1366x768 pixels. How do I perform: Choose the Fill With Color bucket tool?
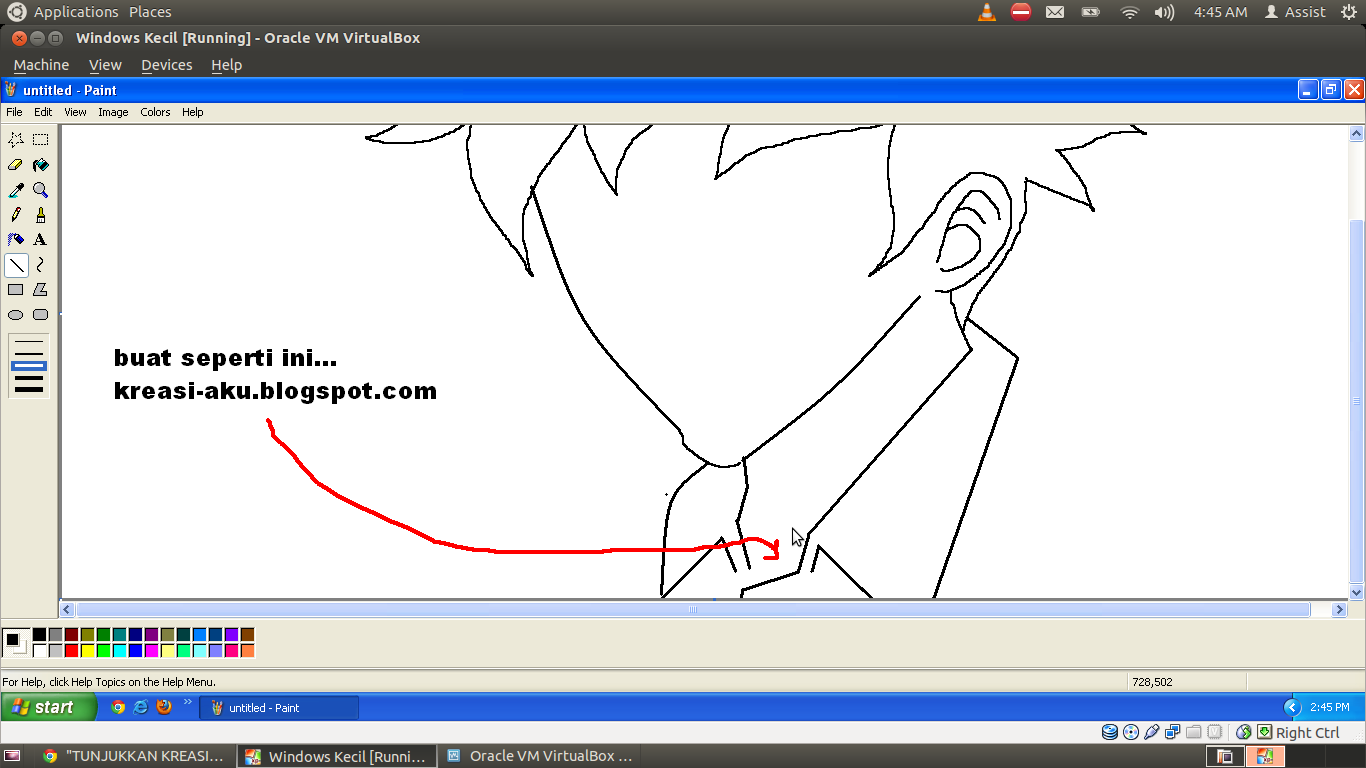pyautogui.click(x=40, y=165)
